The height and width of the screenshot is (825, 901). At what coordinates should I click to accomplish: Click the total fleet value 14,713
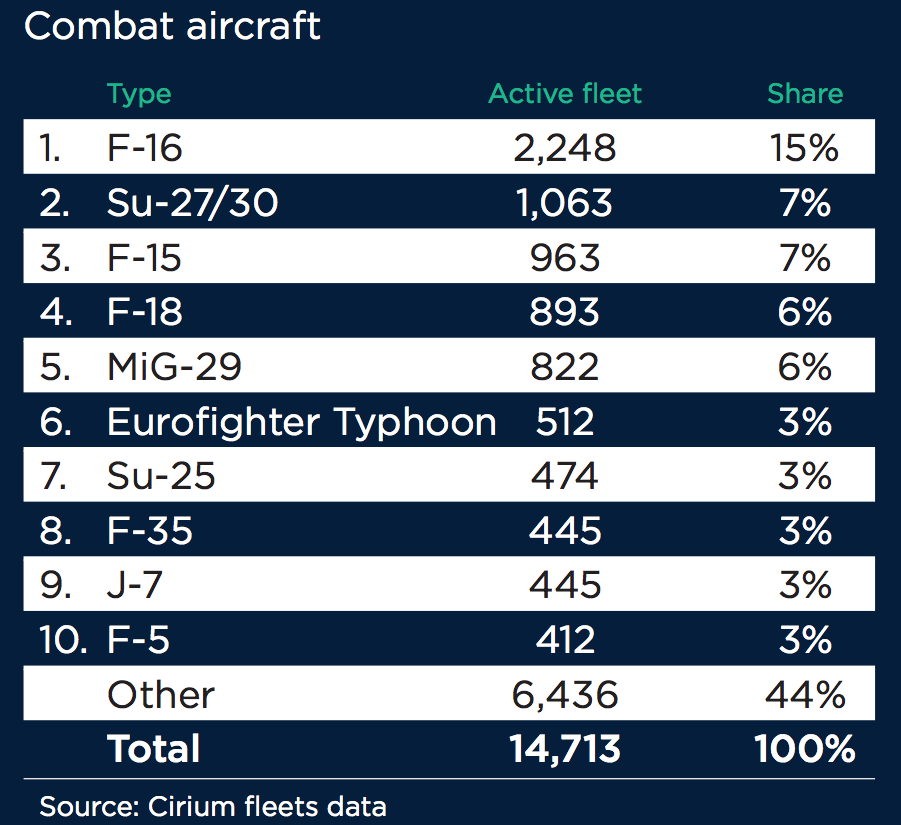[x=565, y=749]
